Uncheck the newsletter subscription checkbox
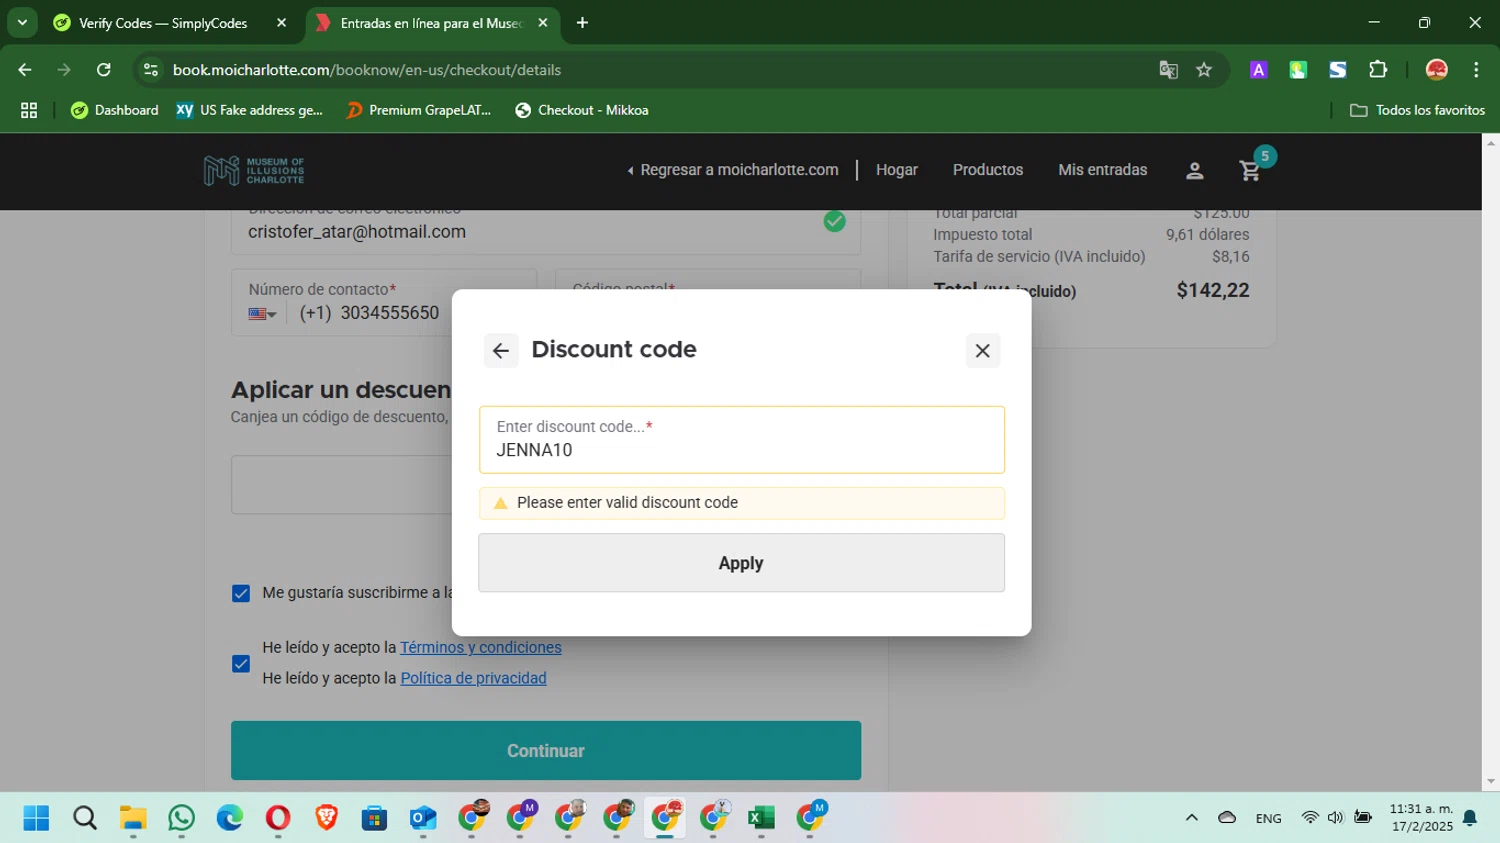 [x=241, y=594]
